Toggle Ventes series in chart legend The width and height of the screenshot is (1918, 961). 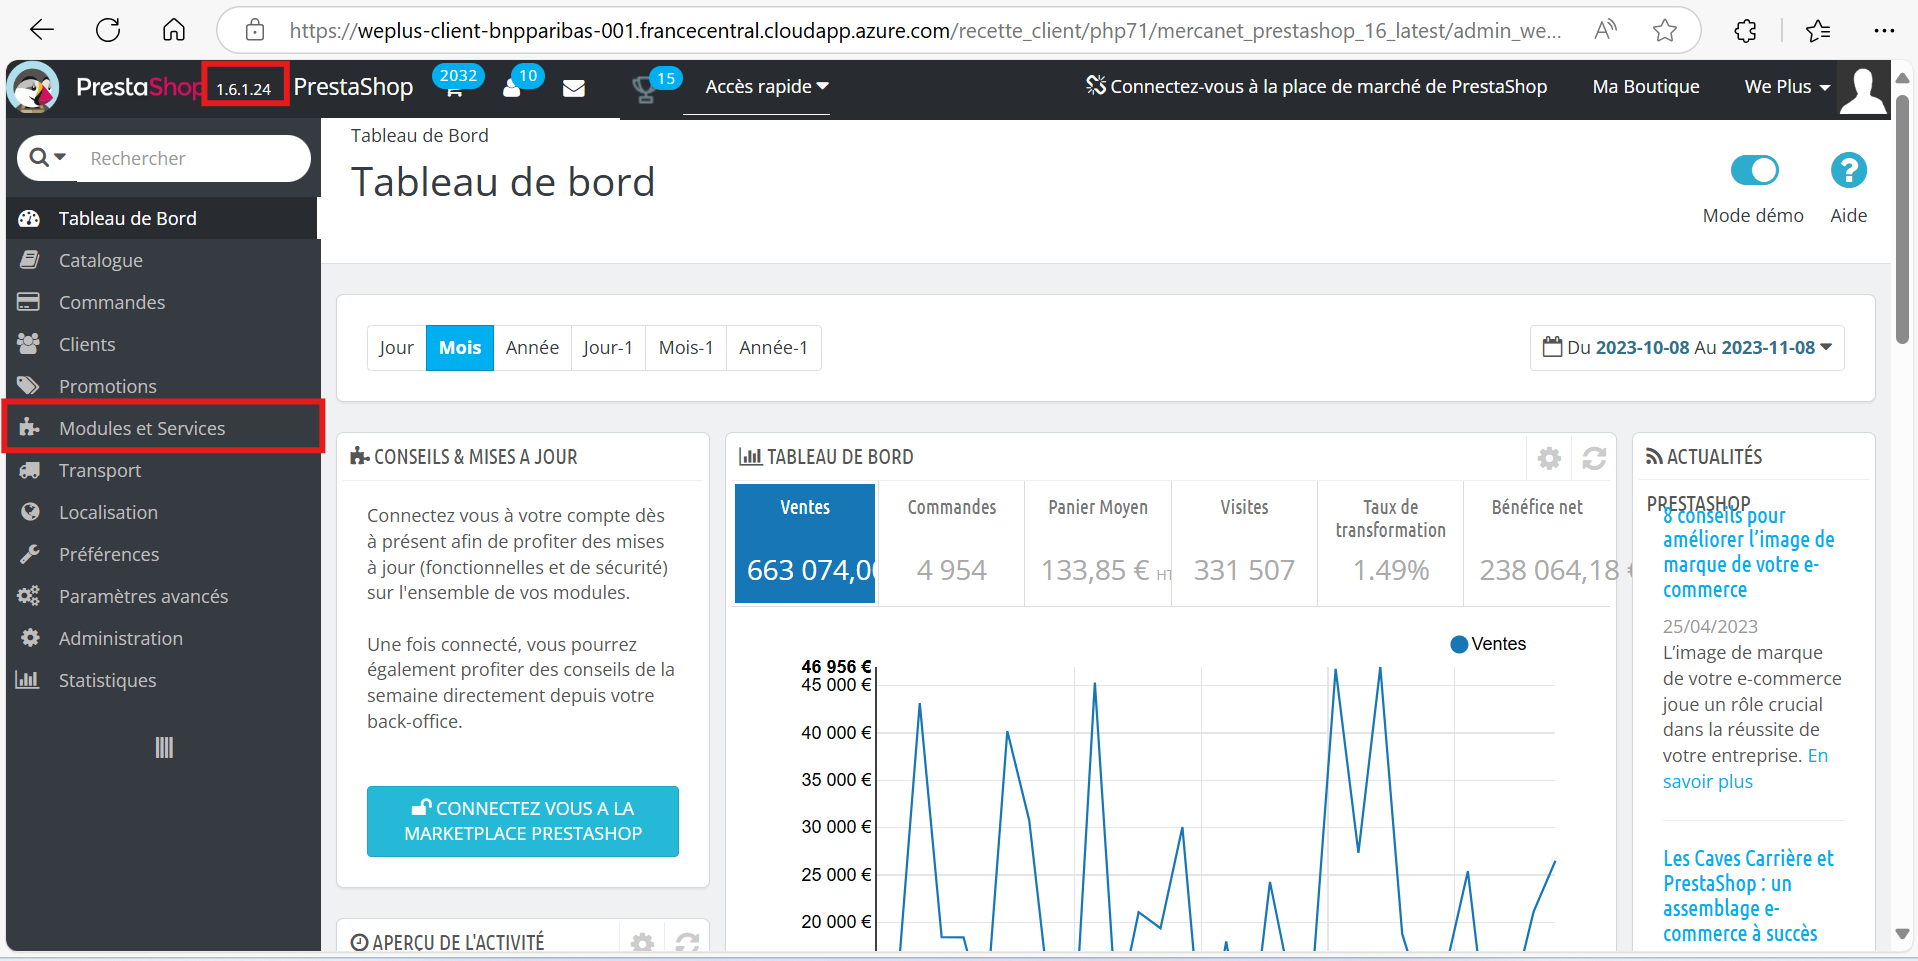coord(1488,644)
